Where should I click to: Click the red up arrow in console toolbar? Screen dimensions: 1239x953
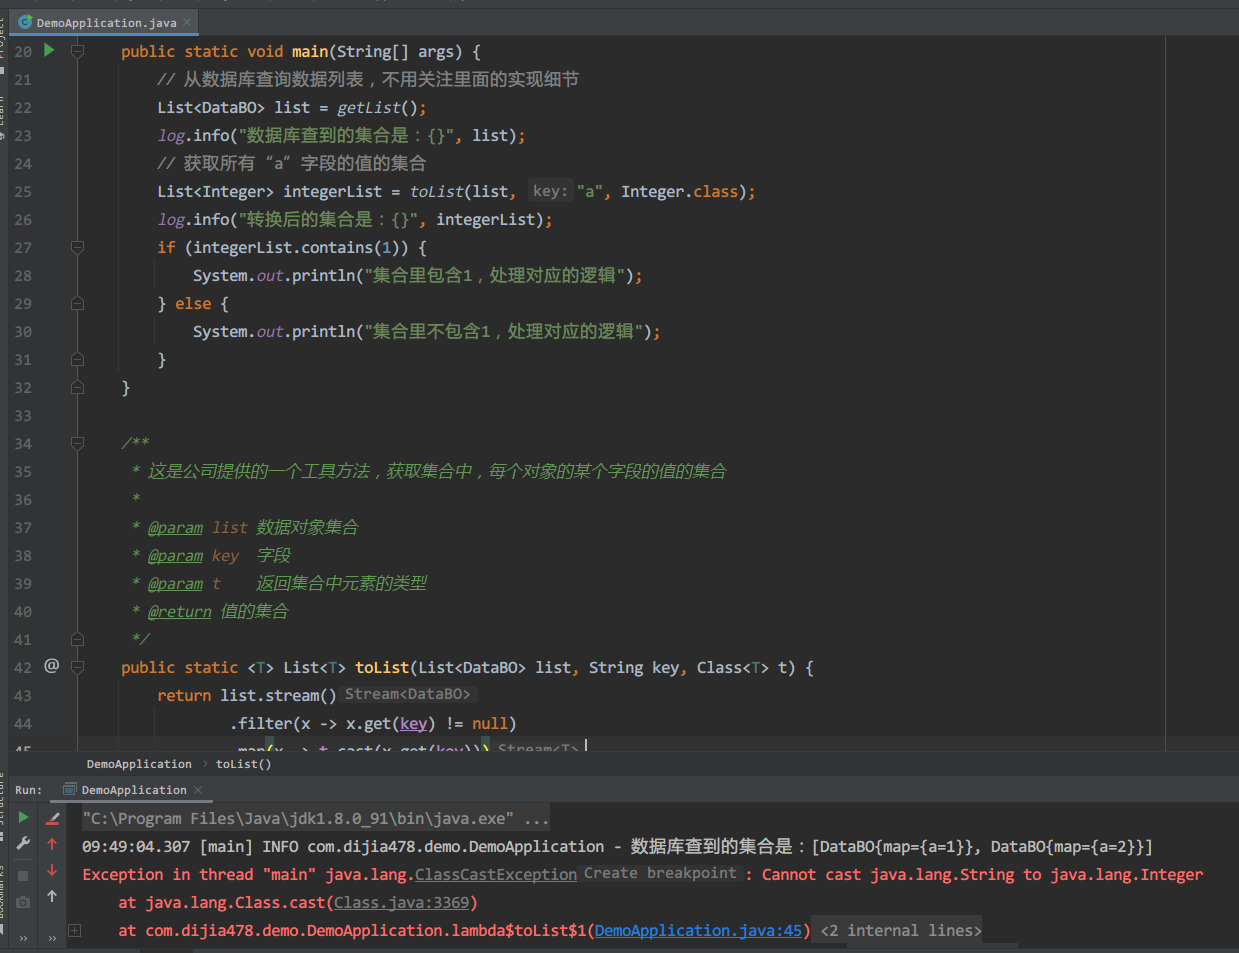(52, 844)
